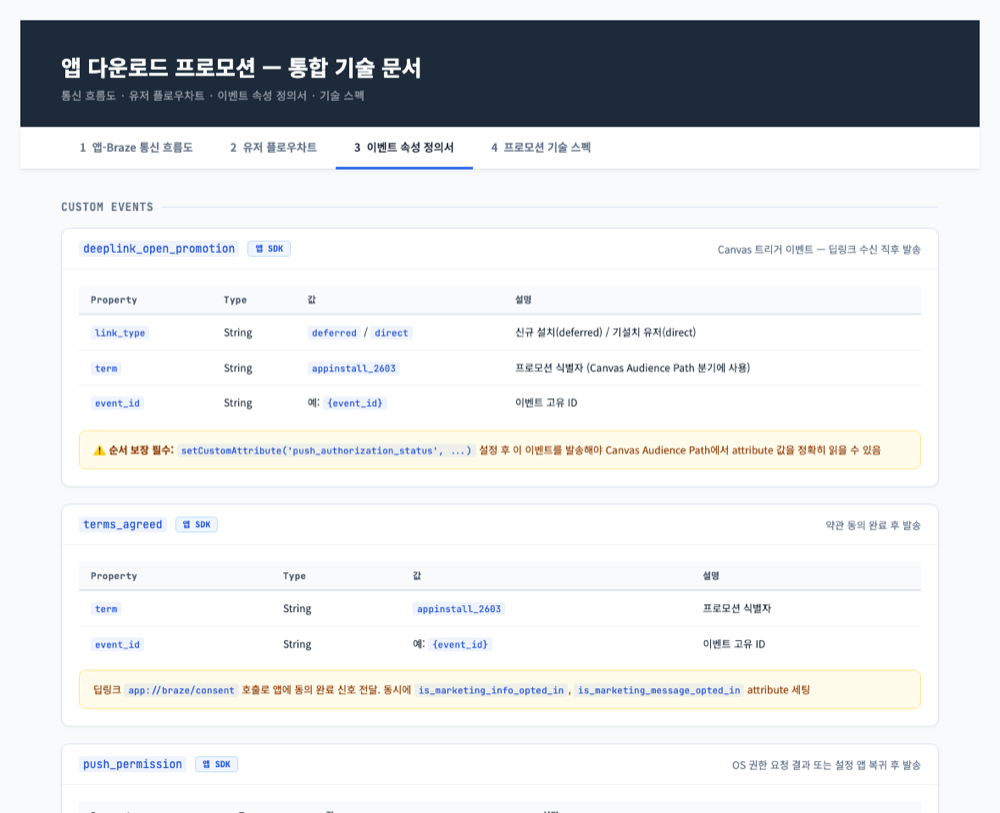
Task: Click the is_marketing_message_opted_in attribute code
Action: coord(659,691)
